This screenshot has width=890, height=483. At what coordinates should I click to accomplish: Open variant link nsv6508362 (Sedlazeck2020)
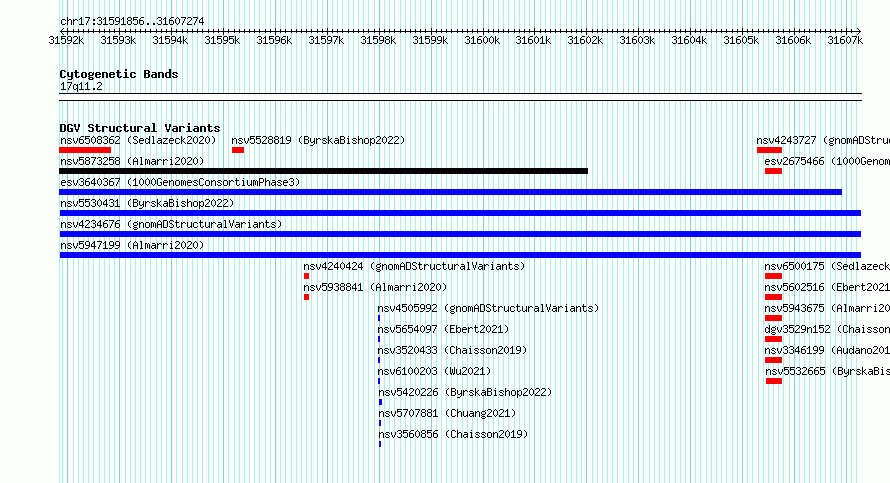[x=138, y=140]
